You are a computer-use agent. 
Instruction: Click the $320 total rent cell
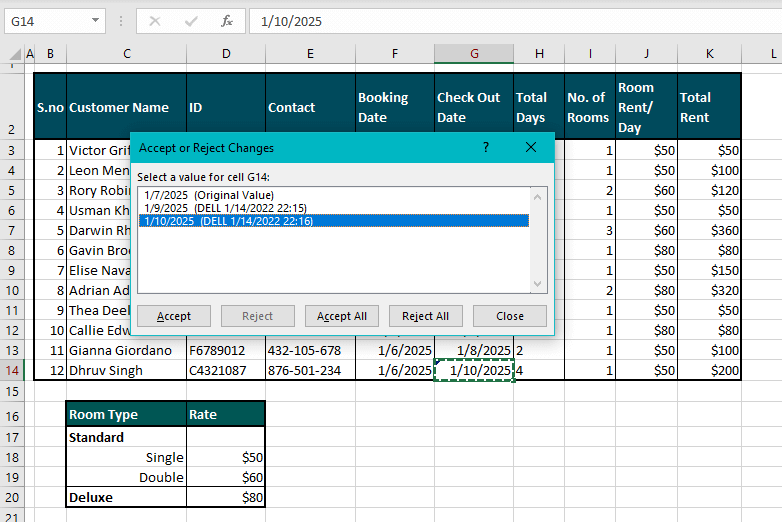(x=709, y=290)
